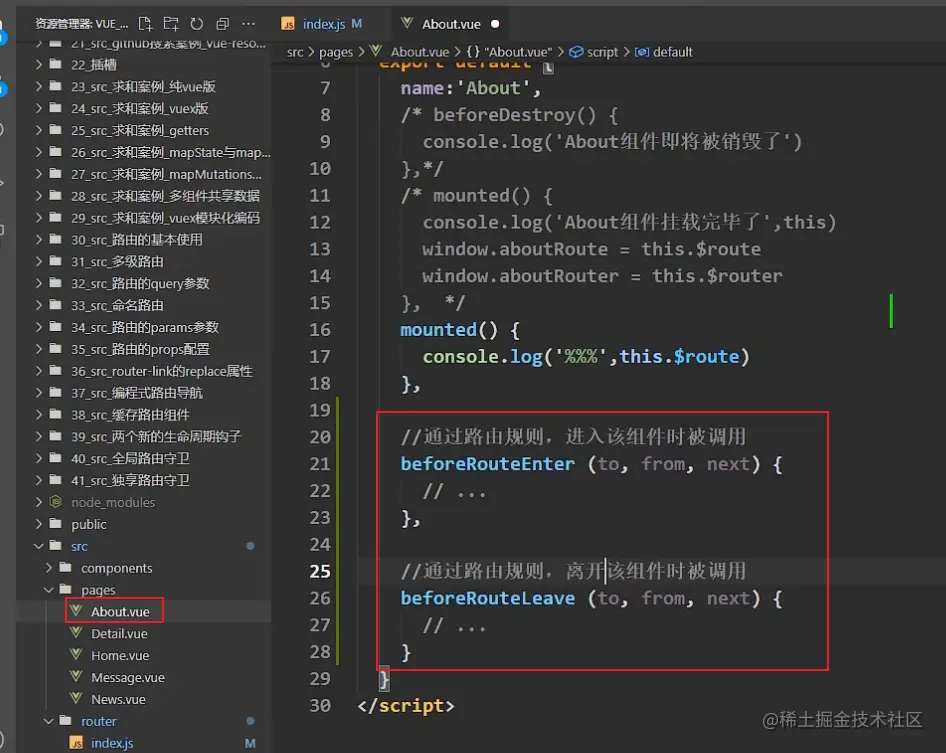The image size is (946, 753).
Task: Click the unsaved dot on About.vue tab
Action: tap(495, 24)
